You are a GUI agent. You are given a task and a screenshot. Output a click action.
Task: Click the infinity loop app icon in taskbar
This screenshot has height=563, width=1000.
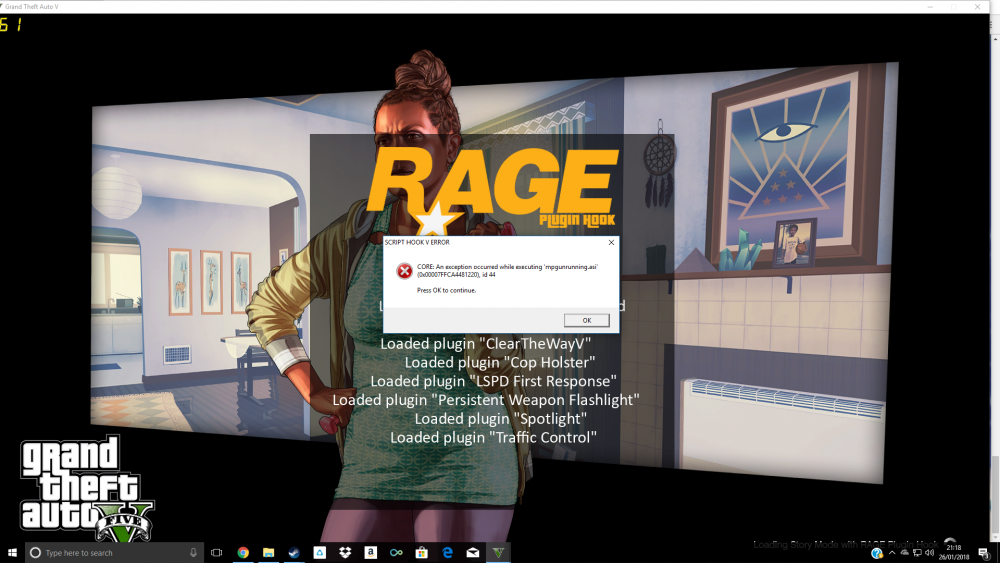(396, 553)
